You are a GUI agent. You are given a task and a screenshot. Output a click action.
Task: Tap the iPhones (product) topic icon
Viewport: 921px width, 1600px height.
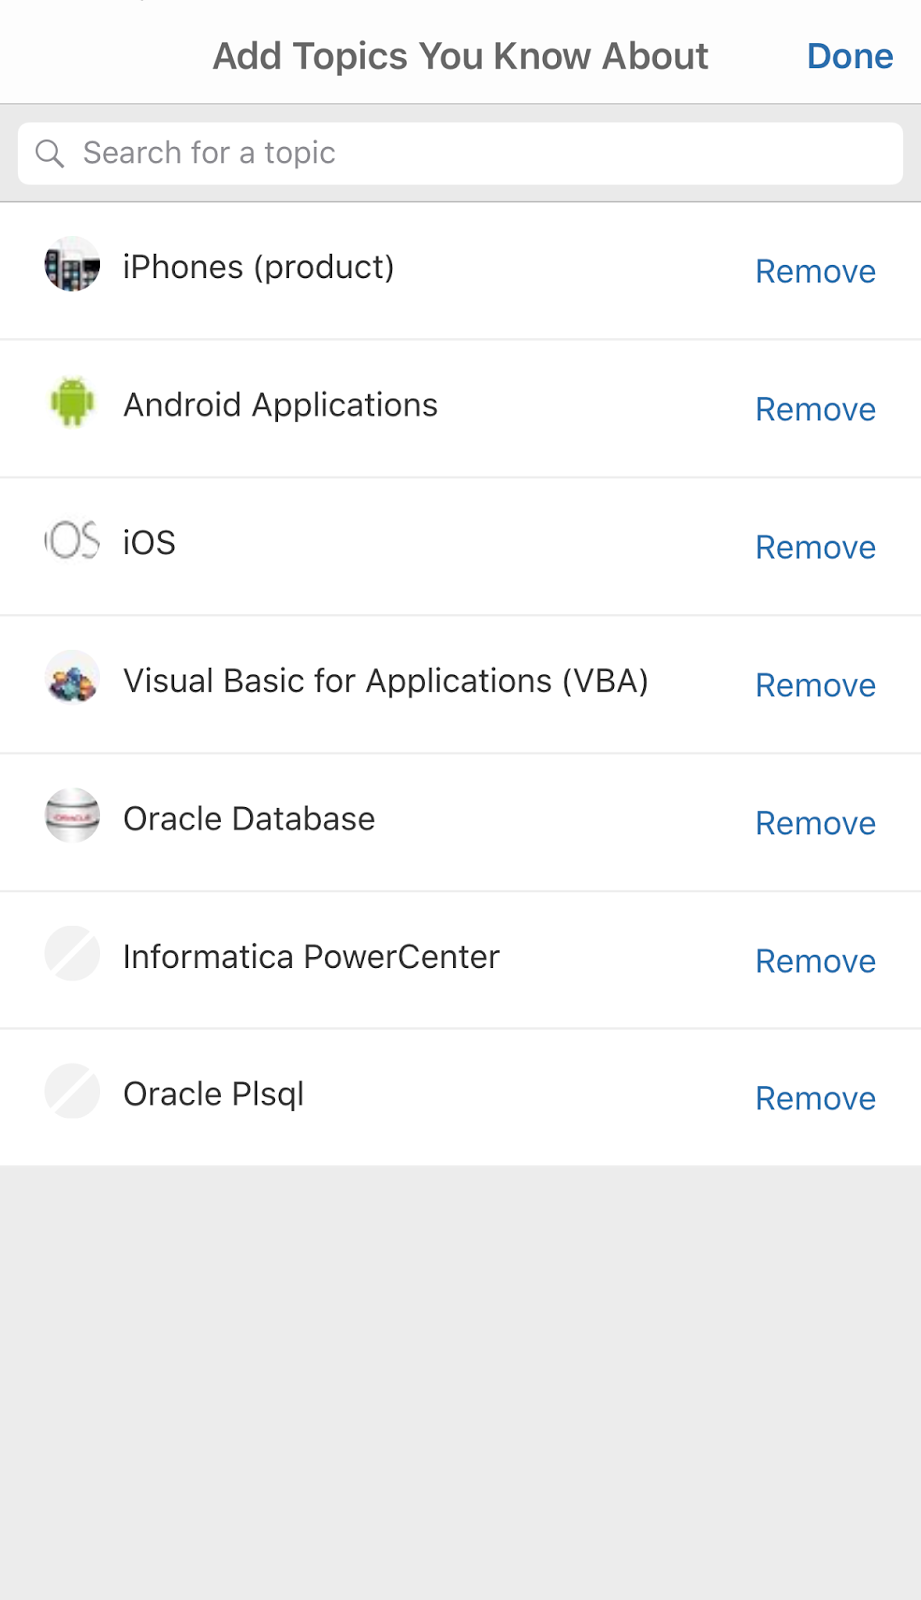[72, 265]
